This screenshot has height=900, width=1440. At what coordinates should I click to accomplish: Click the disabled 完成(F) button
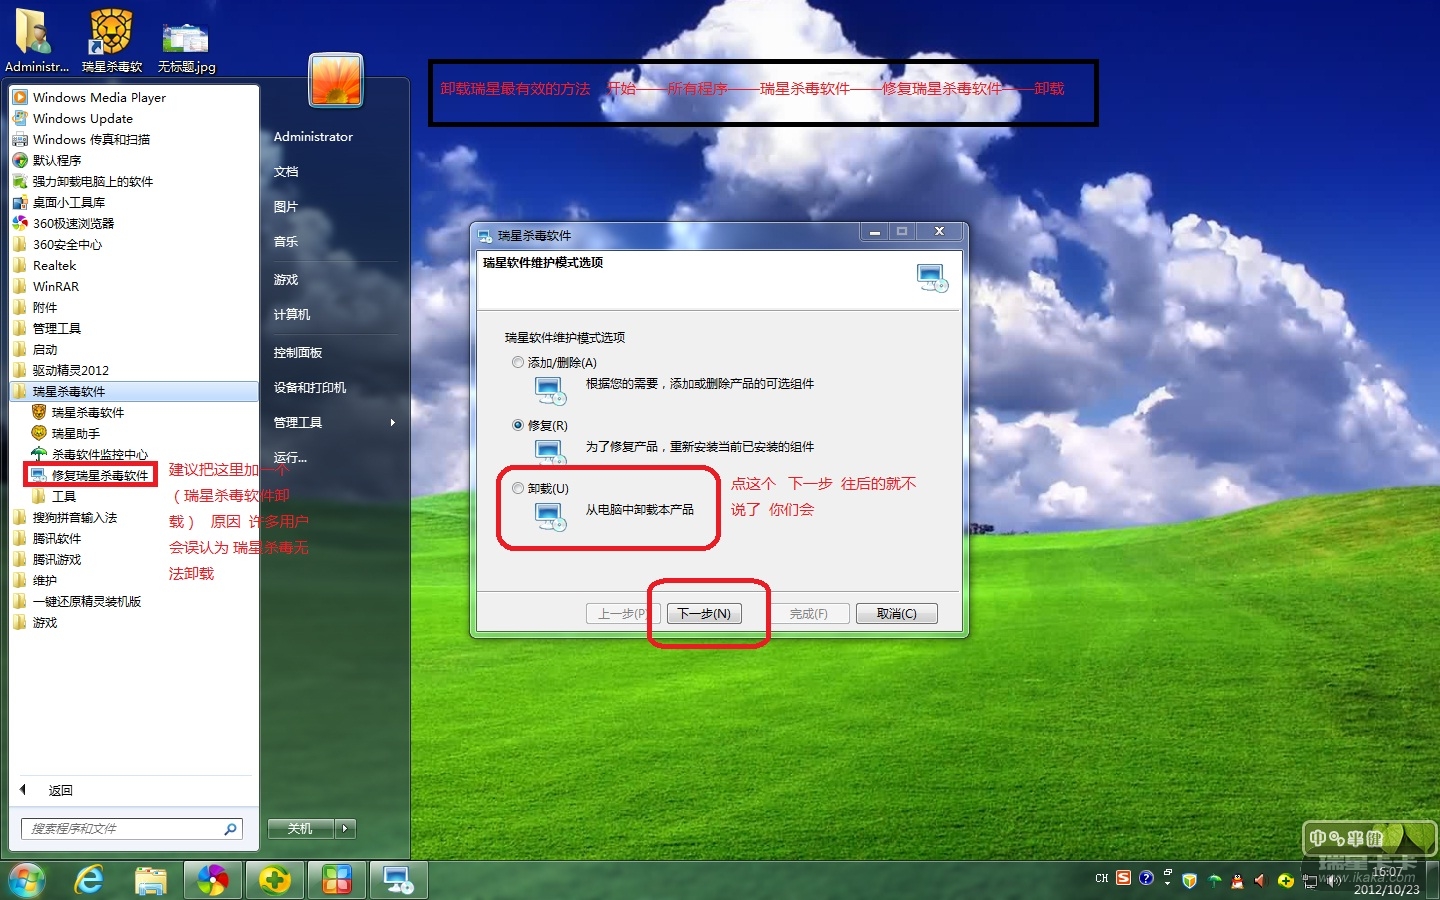tap(809, 613)
